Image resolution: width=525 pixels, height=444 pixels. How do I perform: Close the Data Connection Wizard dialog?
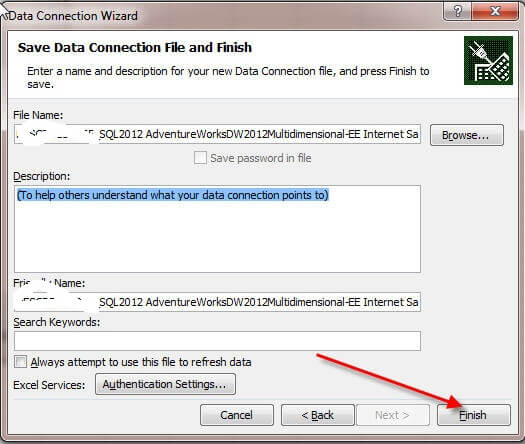point(495,11)
